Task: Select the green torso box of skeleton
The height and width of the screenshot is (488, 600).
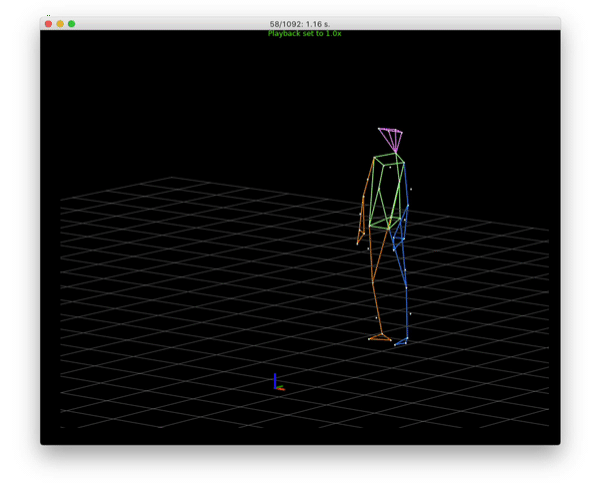Action: (x=385, y=190)
